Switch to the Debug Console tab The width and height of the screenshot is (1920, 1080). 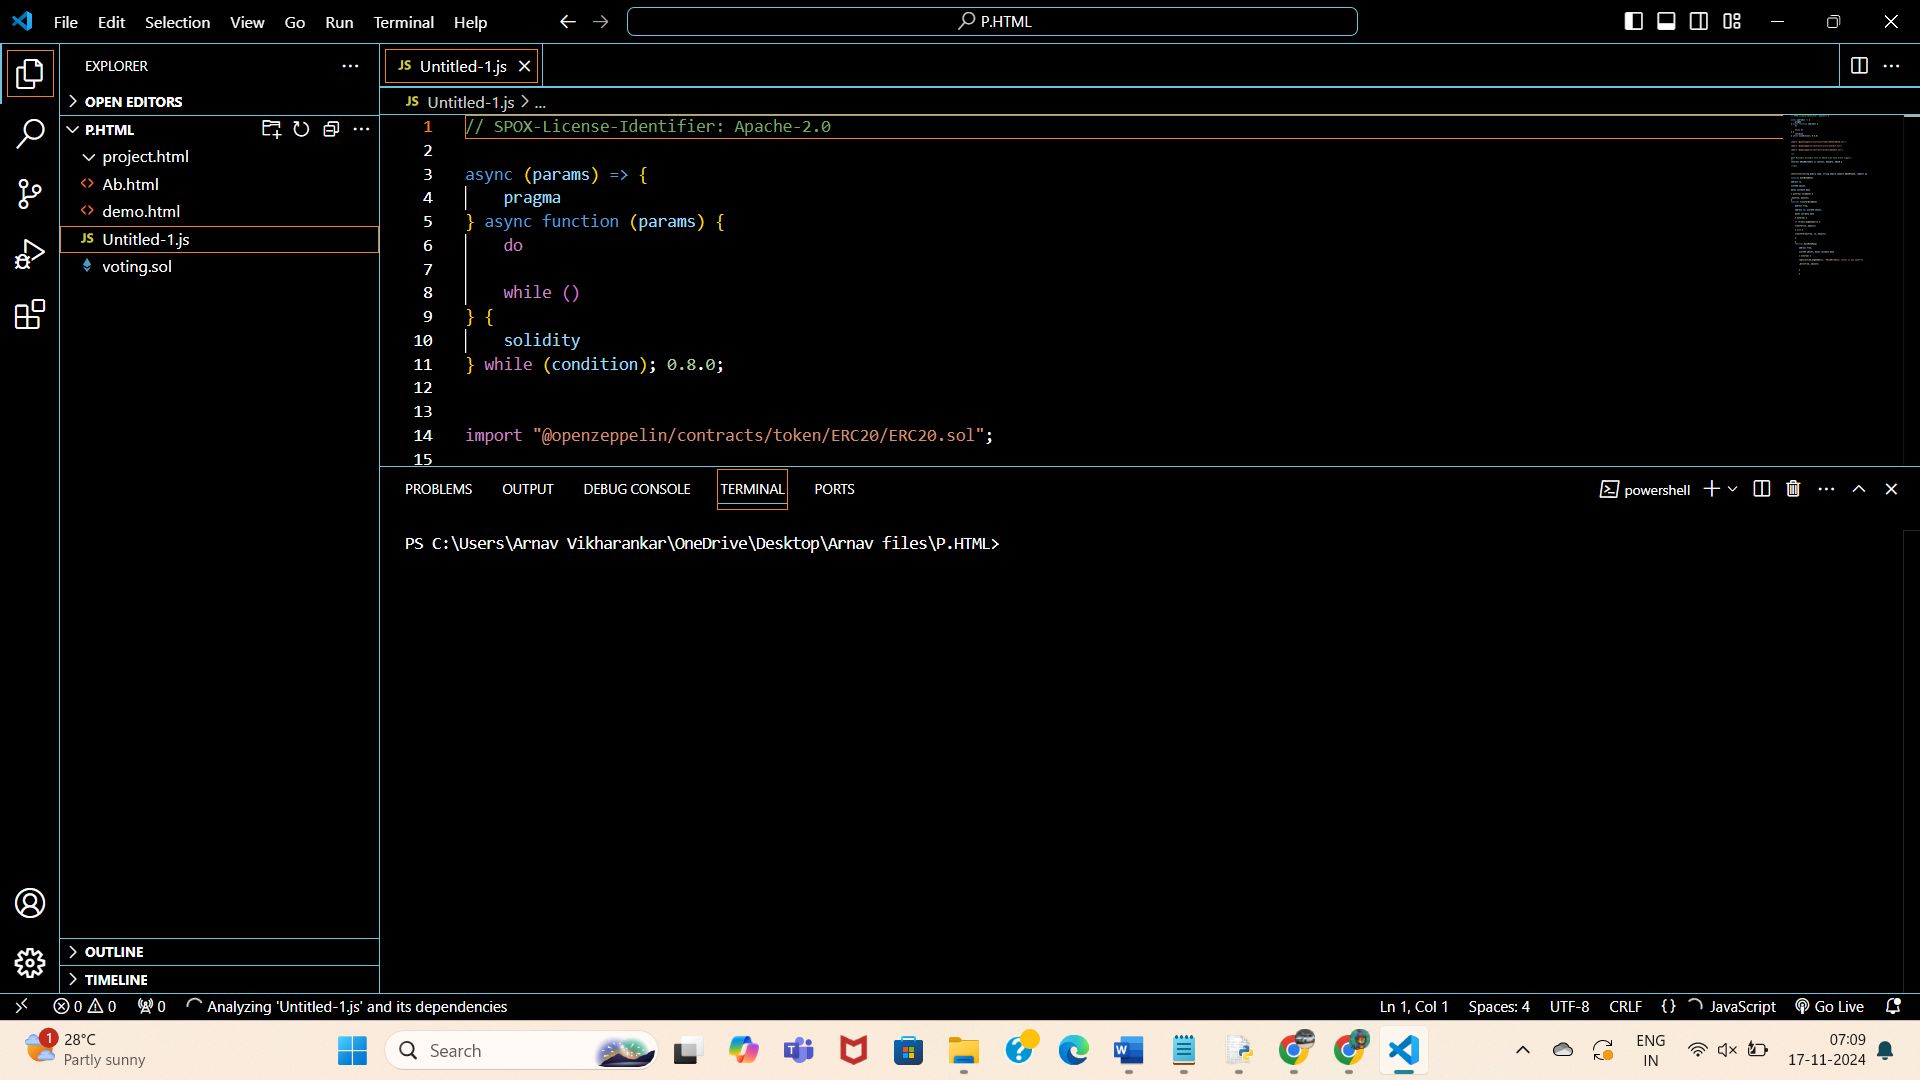coord(637,489)
